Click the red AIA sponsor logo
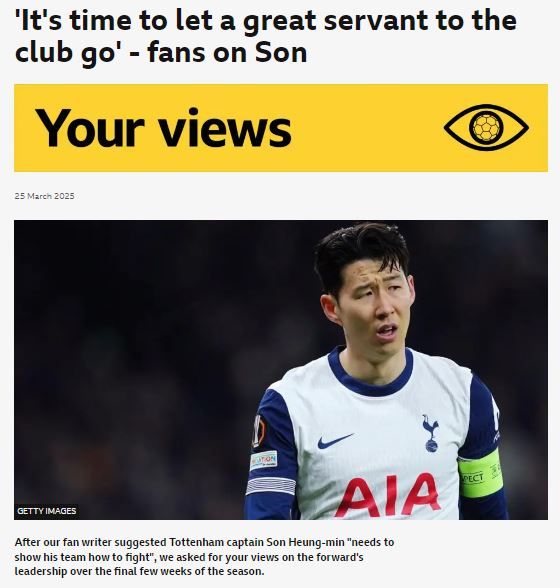 [388, 495]
